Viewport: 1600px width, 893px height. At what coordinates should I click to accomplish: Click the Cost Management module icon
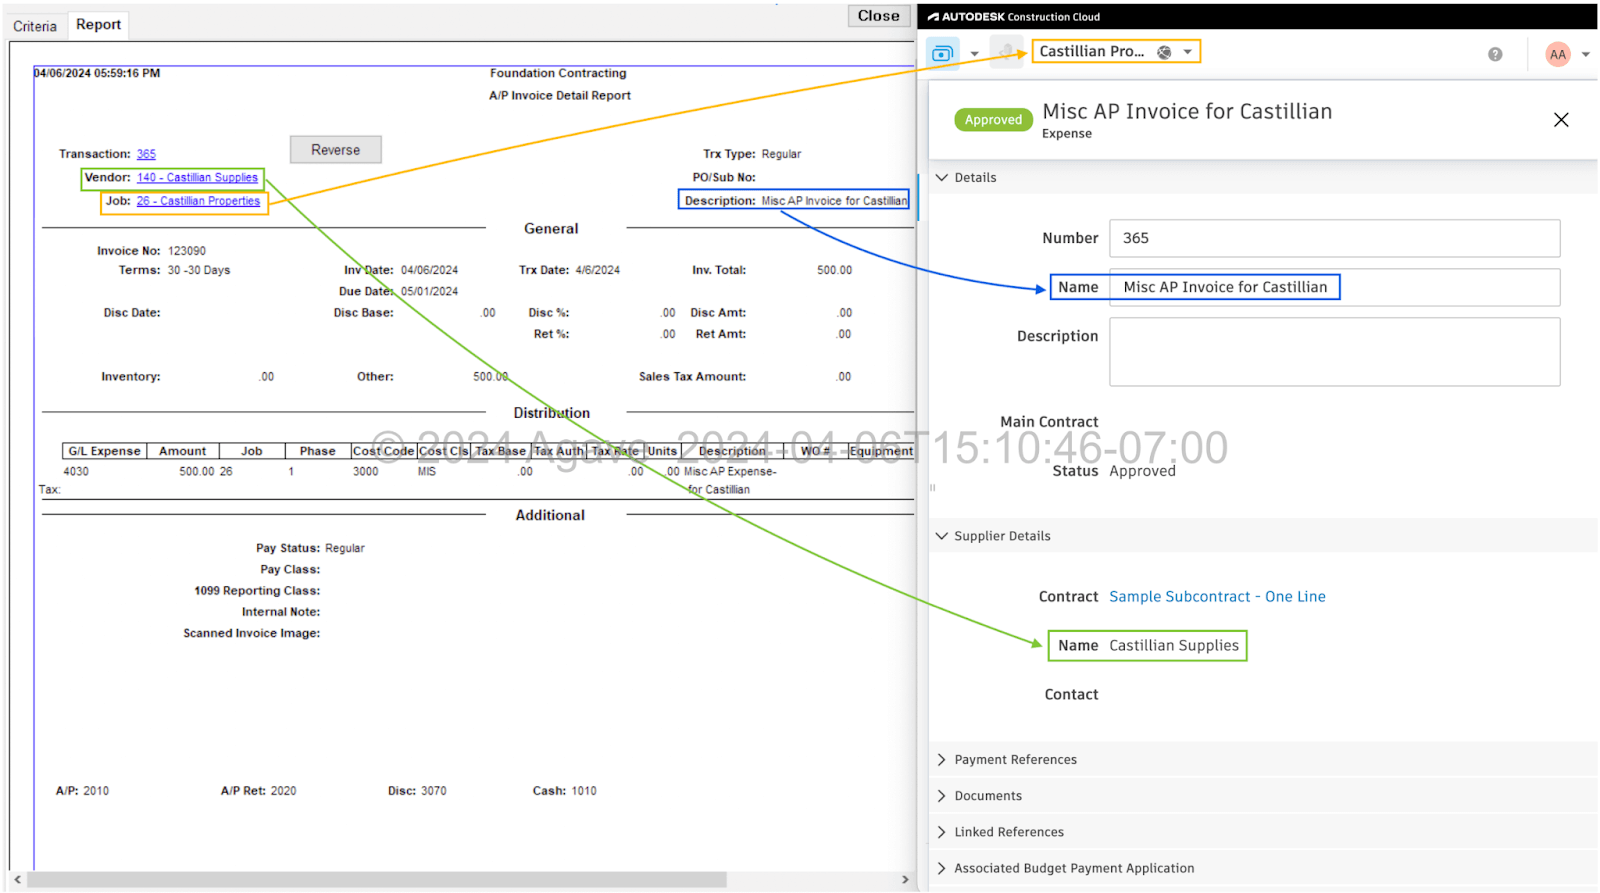pos(942,53)
